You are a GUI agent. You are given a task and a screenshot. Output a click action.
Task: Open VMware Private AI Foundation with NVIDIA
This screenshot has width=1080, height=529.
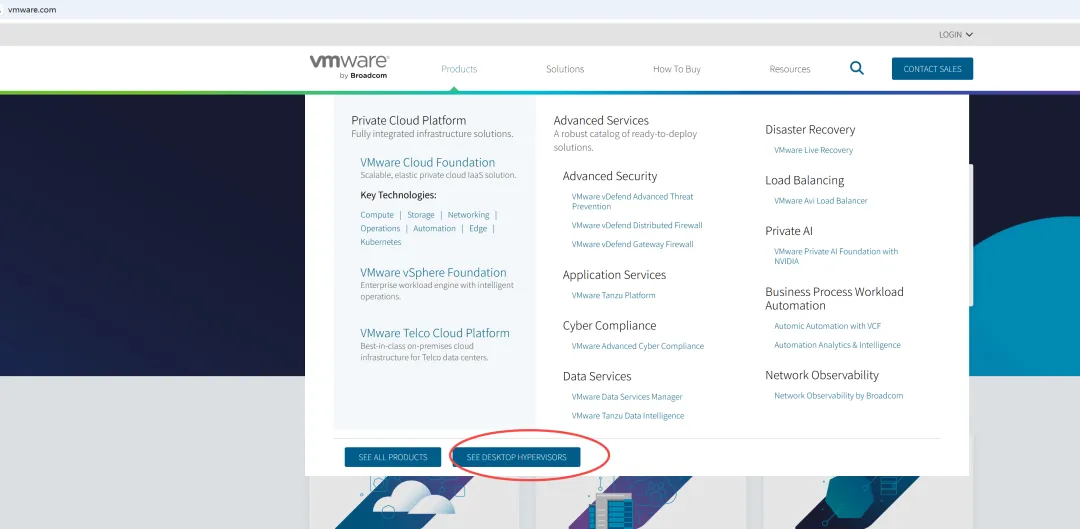point(836,256)
